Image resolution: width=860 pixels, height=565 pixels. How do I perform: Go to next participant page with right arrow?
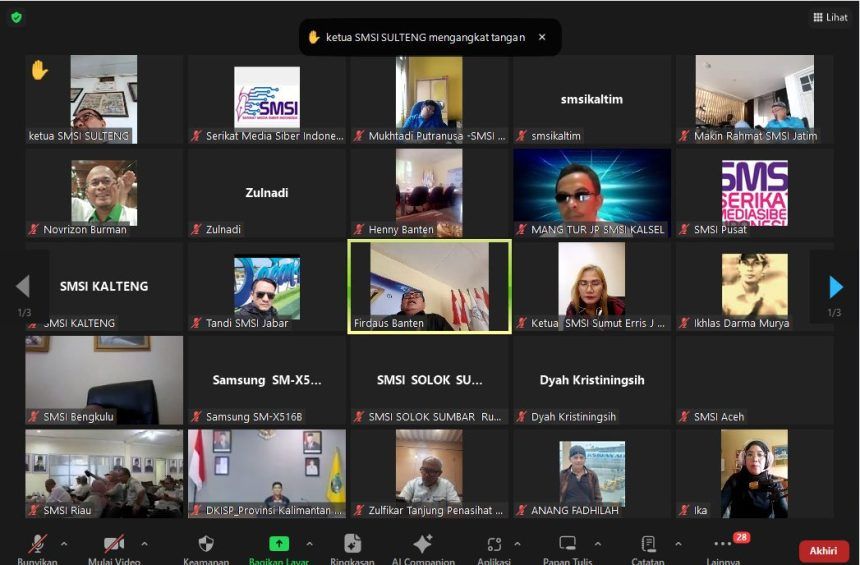836,288
